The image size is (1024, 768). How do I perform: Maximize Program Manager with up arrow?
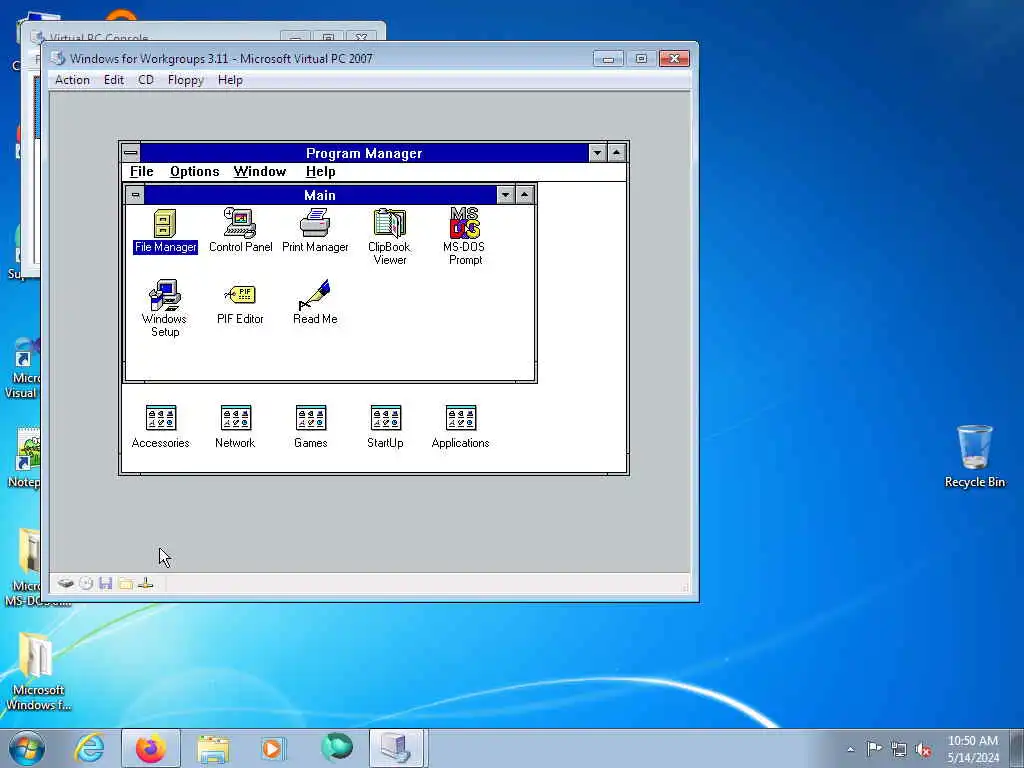click(616, 153)
